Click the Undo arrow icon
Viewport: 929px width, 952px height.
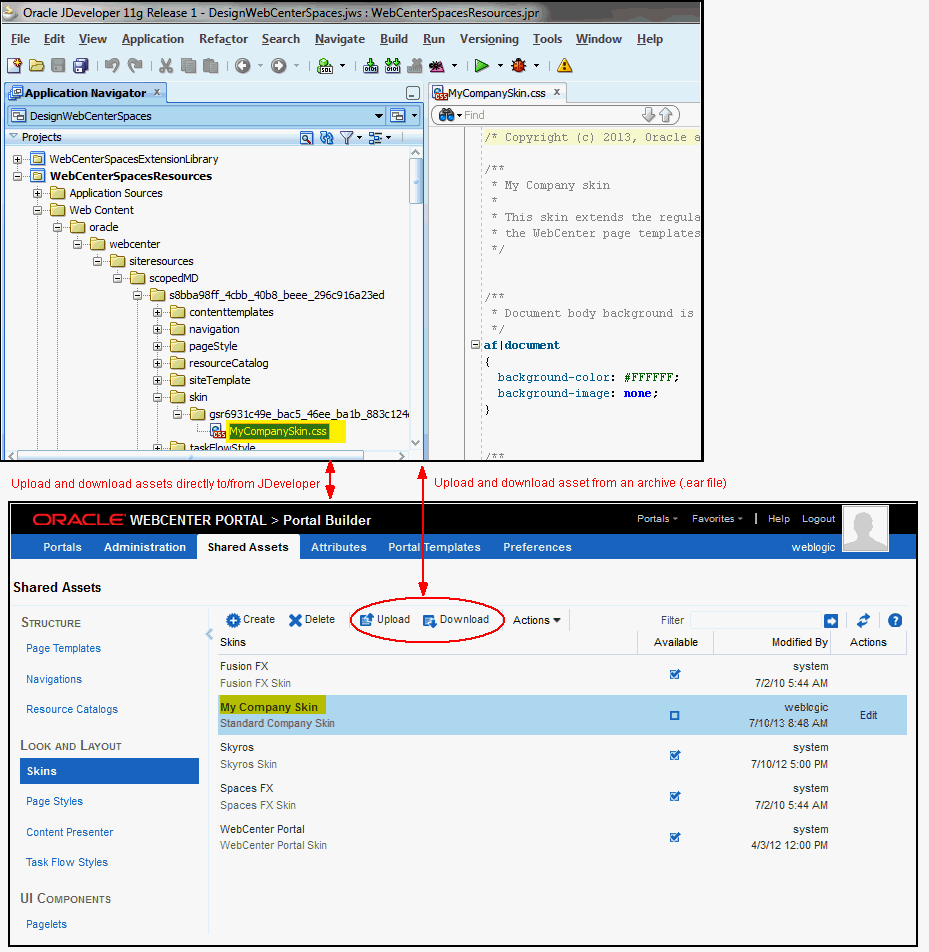click(112, 66)
